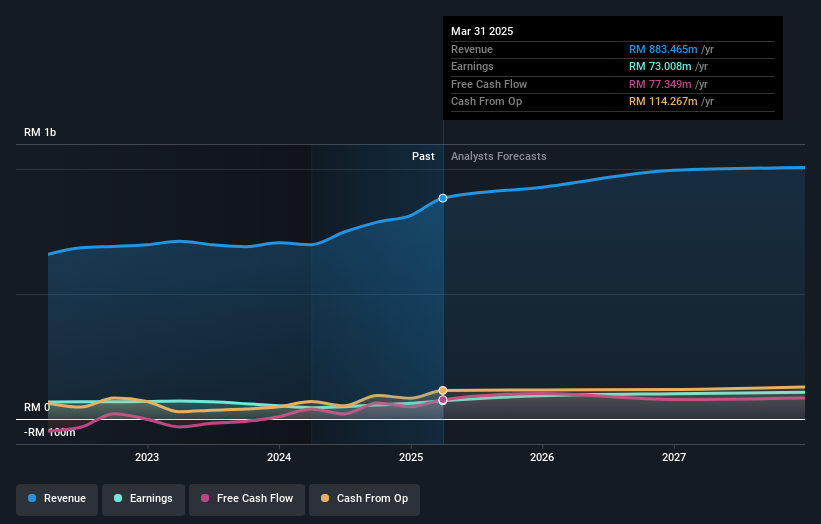
Task: Click earnings value RM 73.008m in tooltip
Action: [660, 66]
